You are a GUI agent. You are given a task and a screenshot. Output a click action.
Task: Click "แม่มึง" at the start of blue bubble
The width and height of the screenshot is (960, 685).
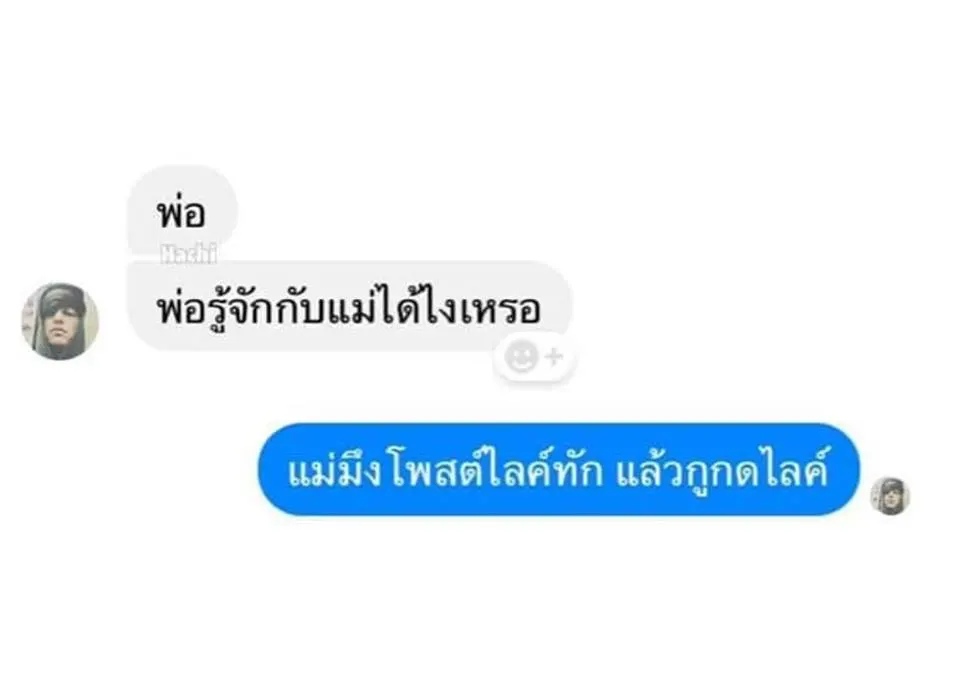click(336, 471)
